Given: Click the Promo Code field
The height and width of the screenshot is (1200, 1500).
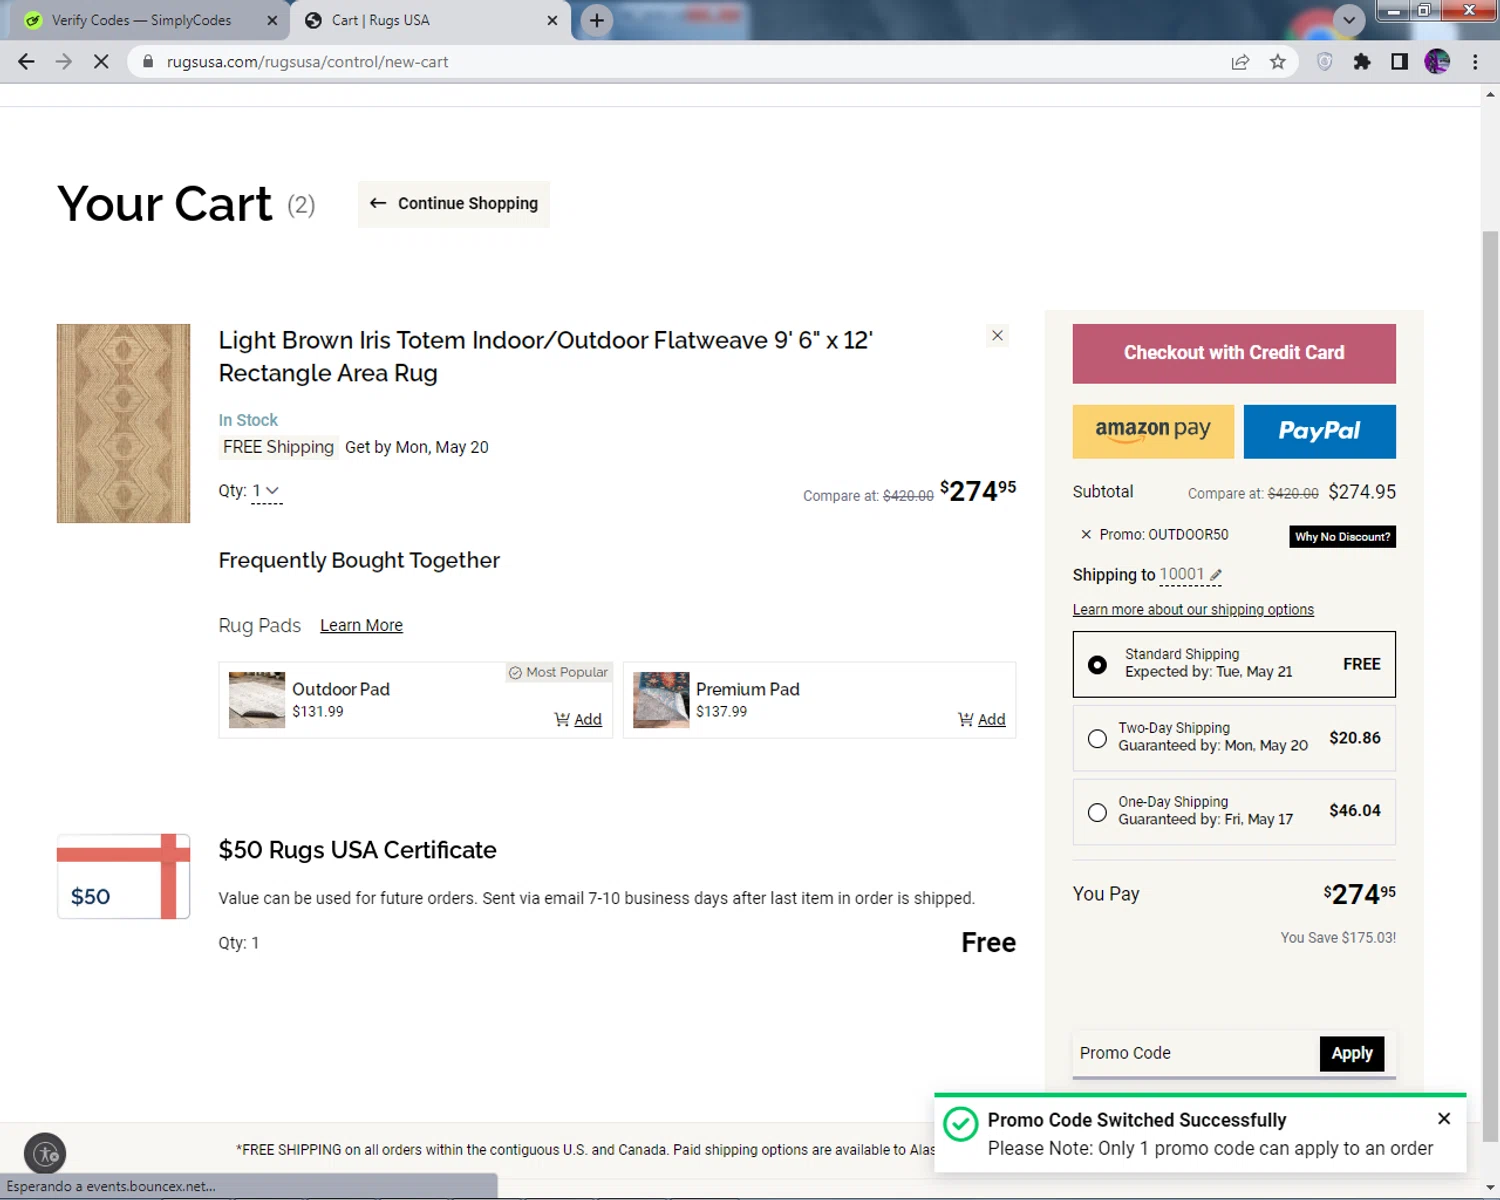Looking at the screenshot, I should coord(1195,1054).
